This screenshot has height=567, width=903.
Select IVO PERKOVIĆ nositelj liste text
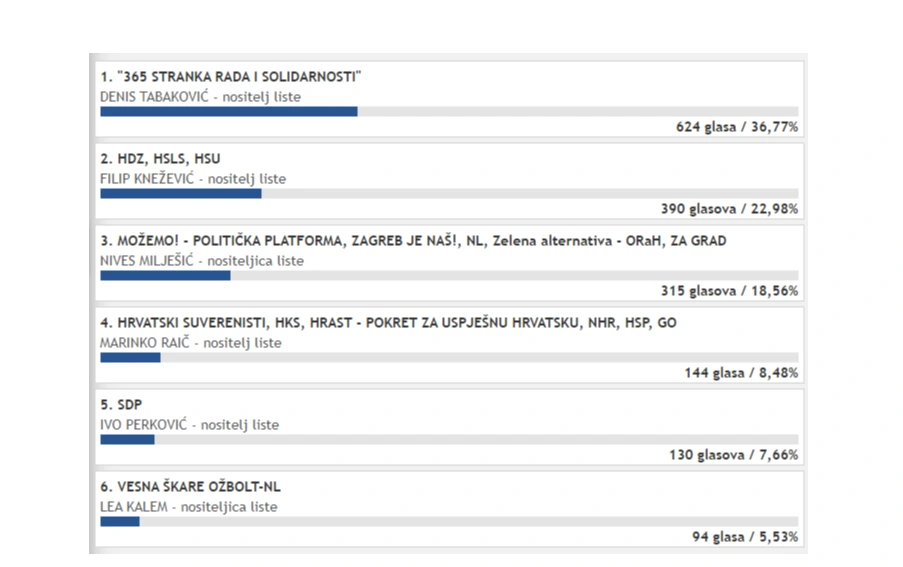(189, 425)
